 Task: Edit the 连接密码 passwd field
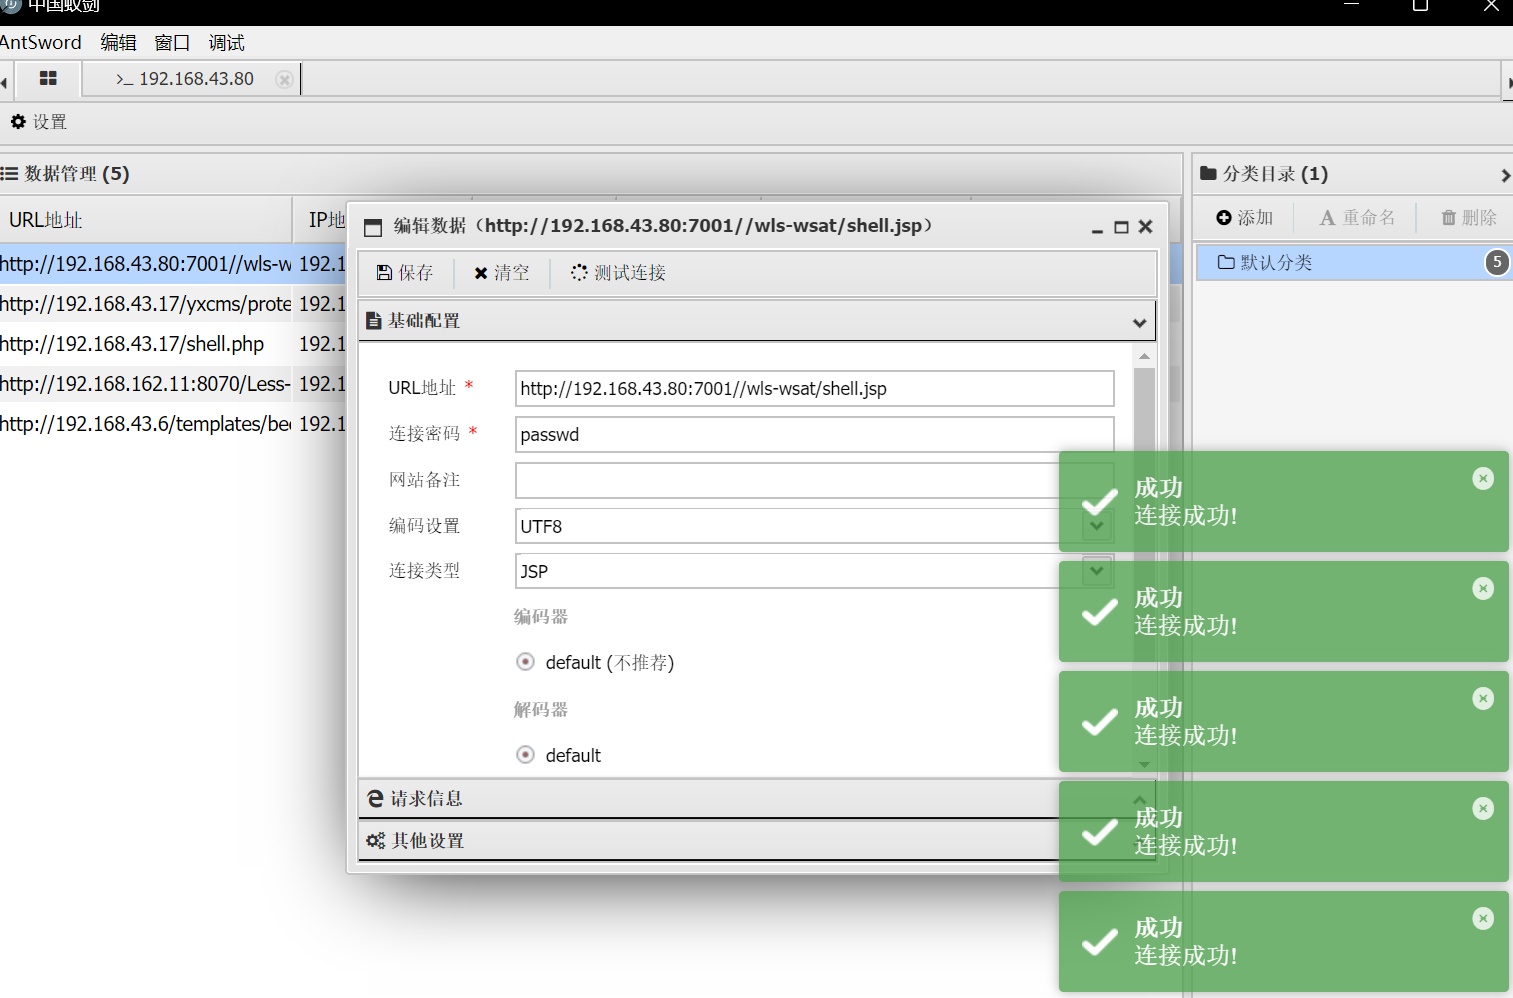[x=814, y=434]
